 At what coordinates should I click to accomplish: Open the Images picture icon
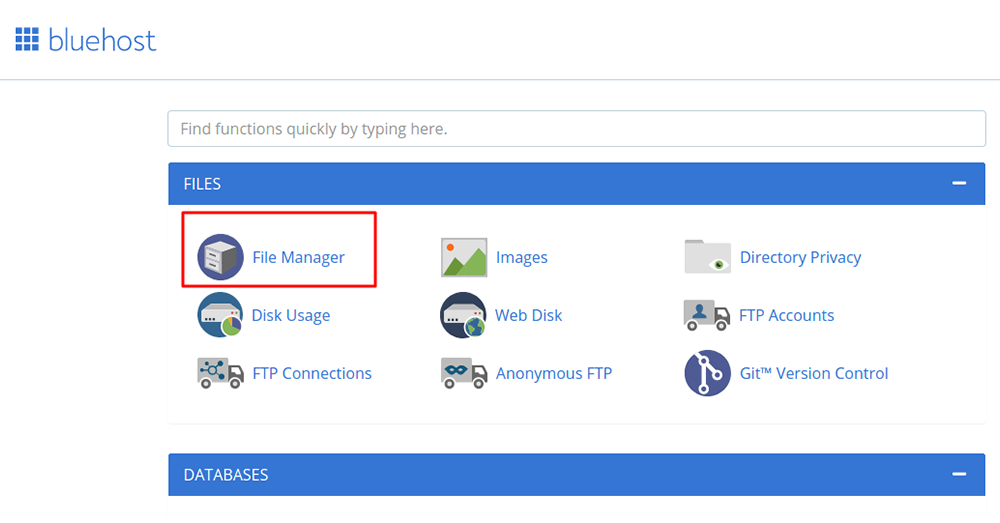tap(464, 257)
